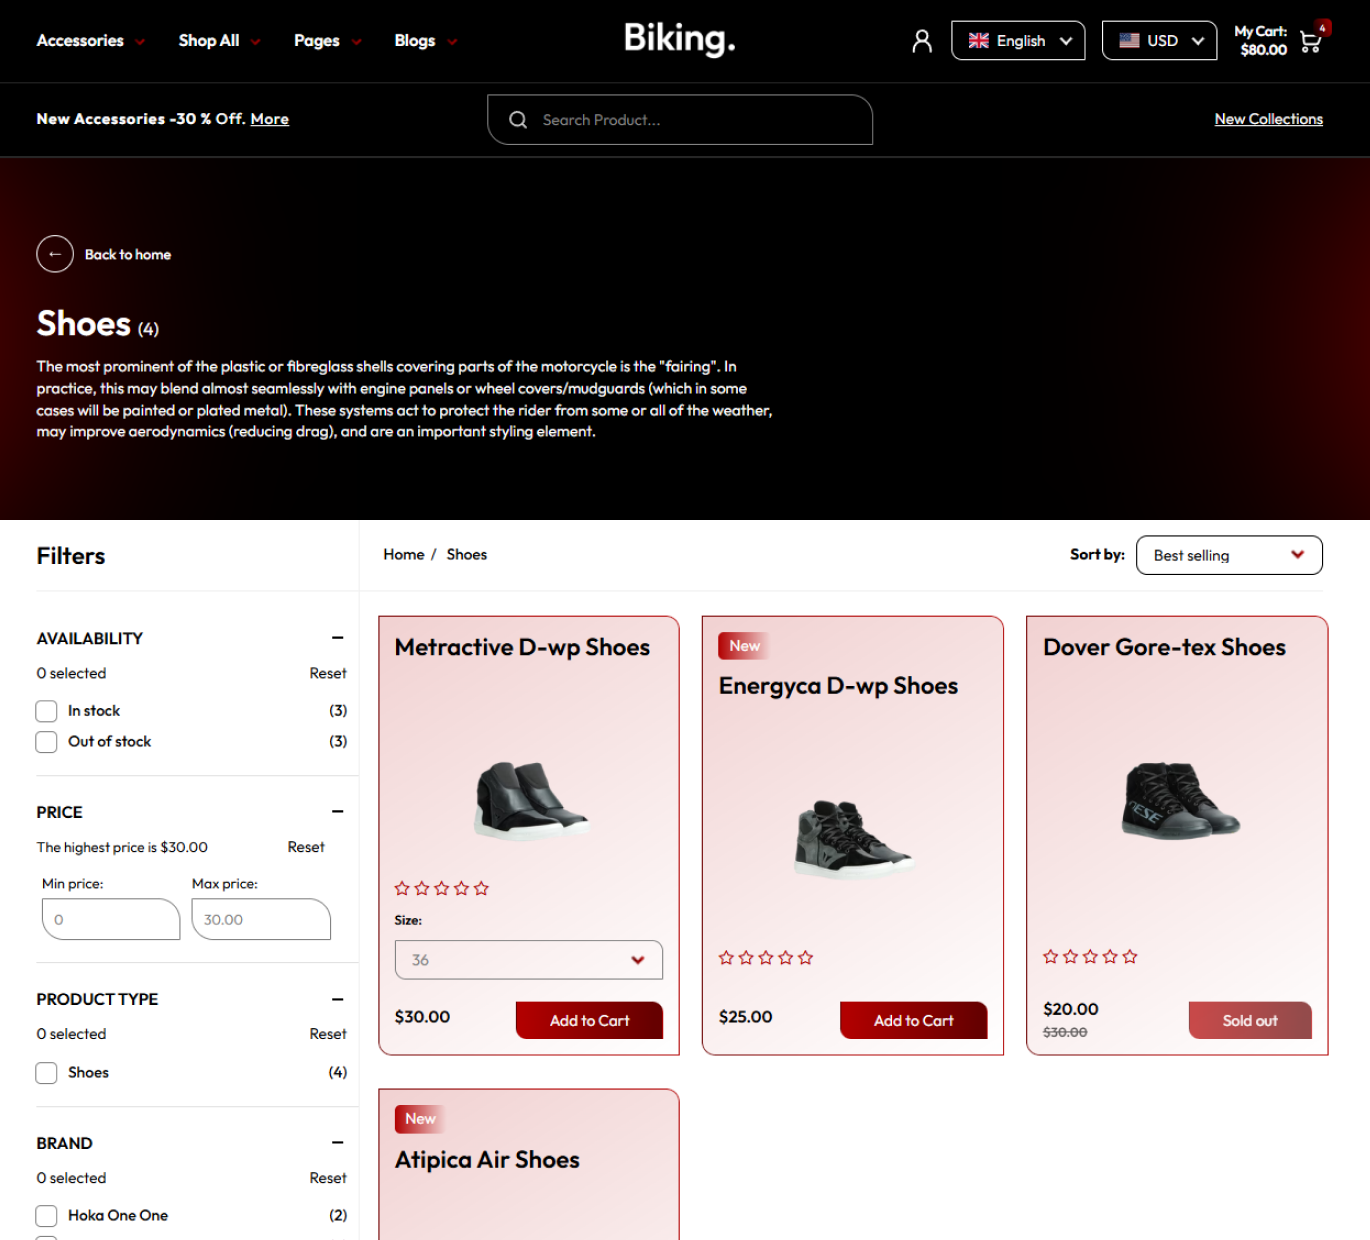Open the Shop All menu
Image resolution: width=1370 pixels, height=1240 pixels.
click(219, 41)
